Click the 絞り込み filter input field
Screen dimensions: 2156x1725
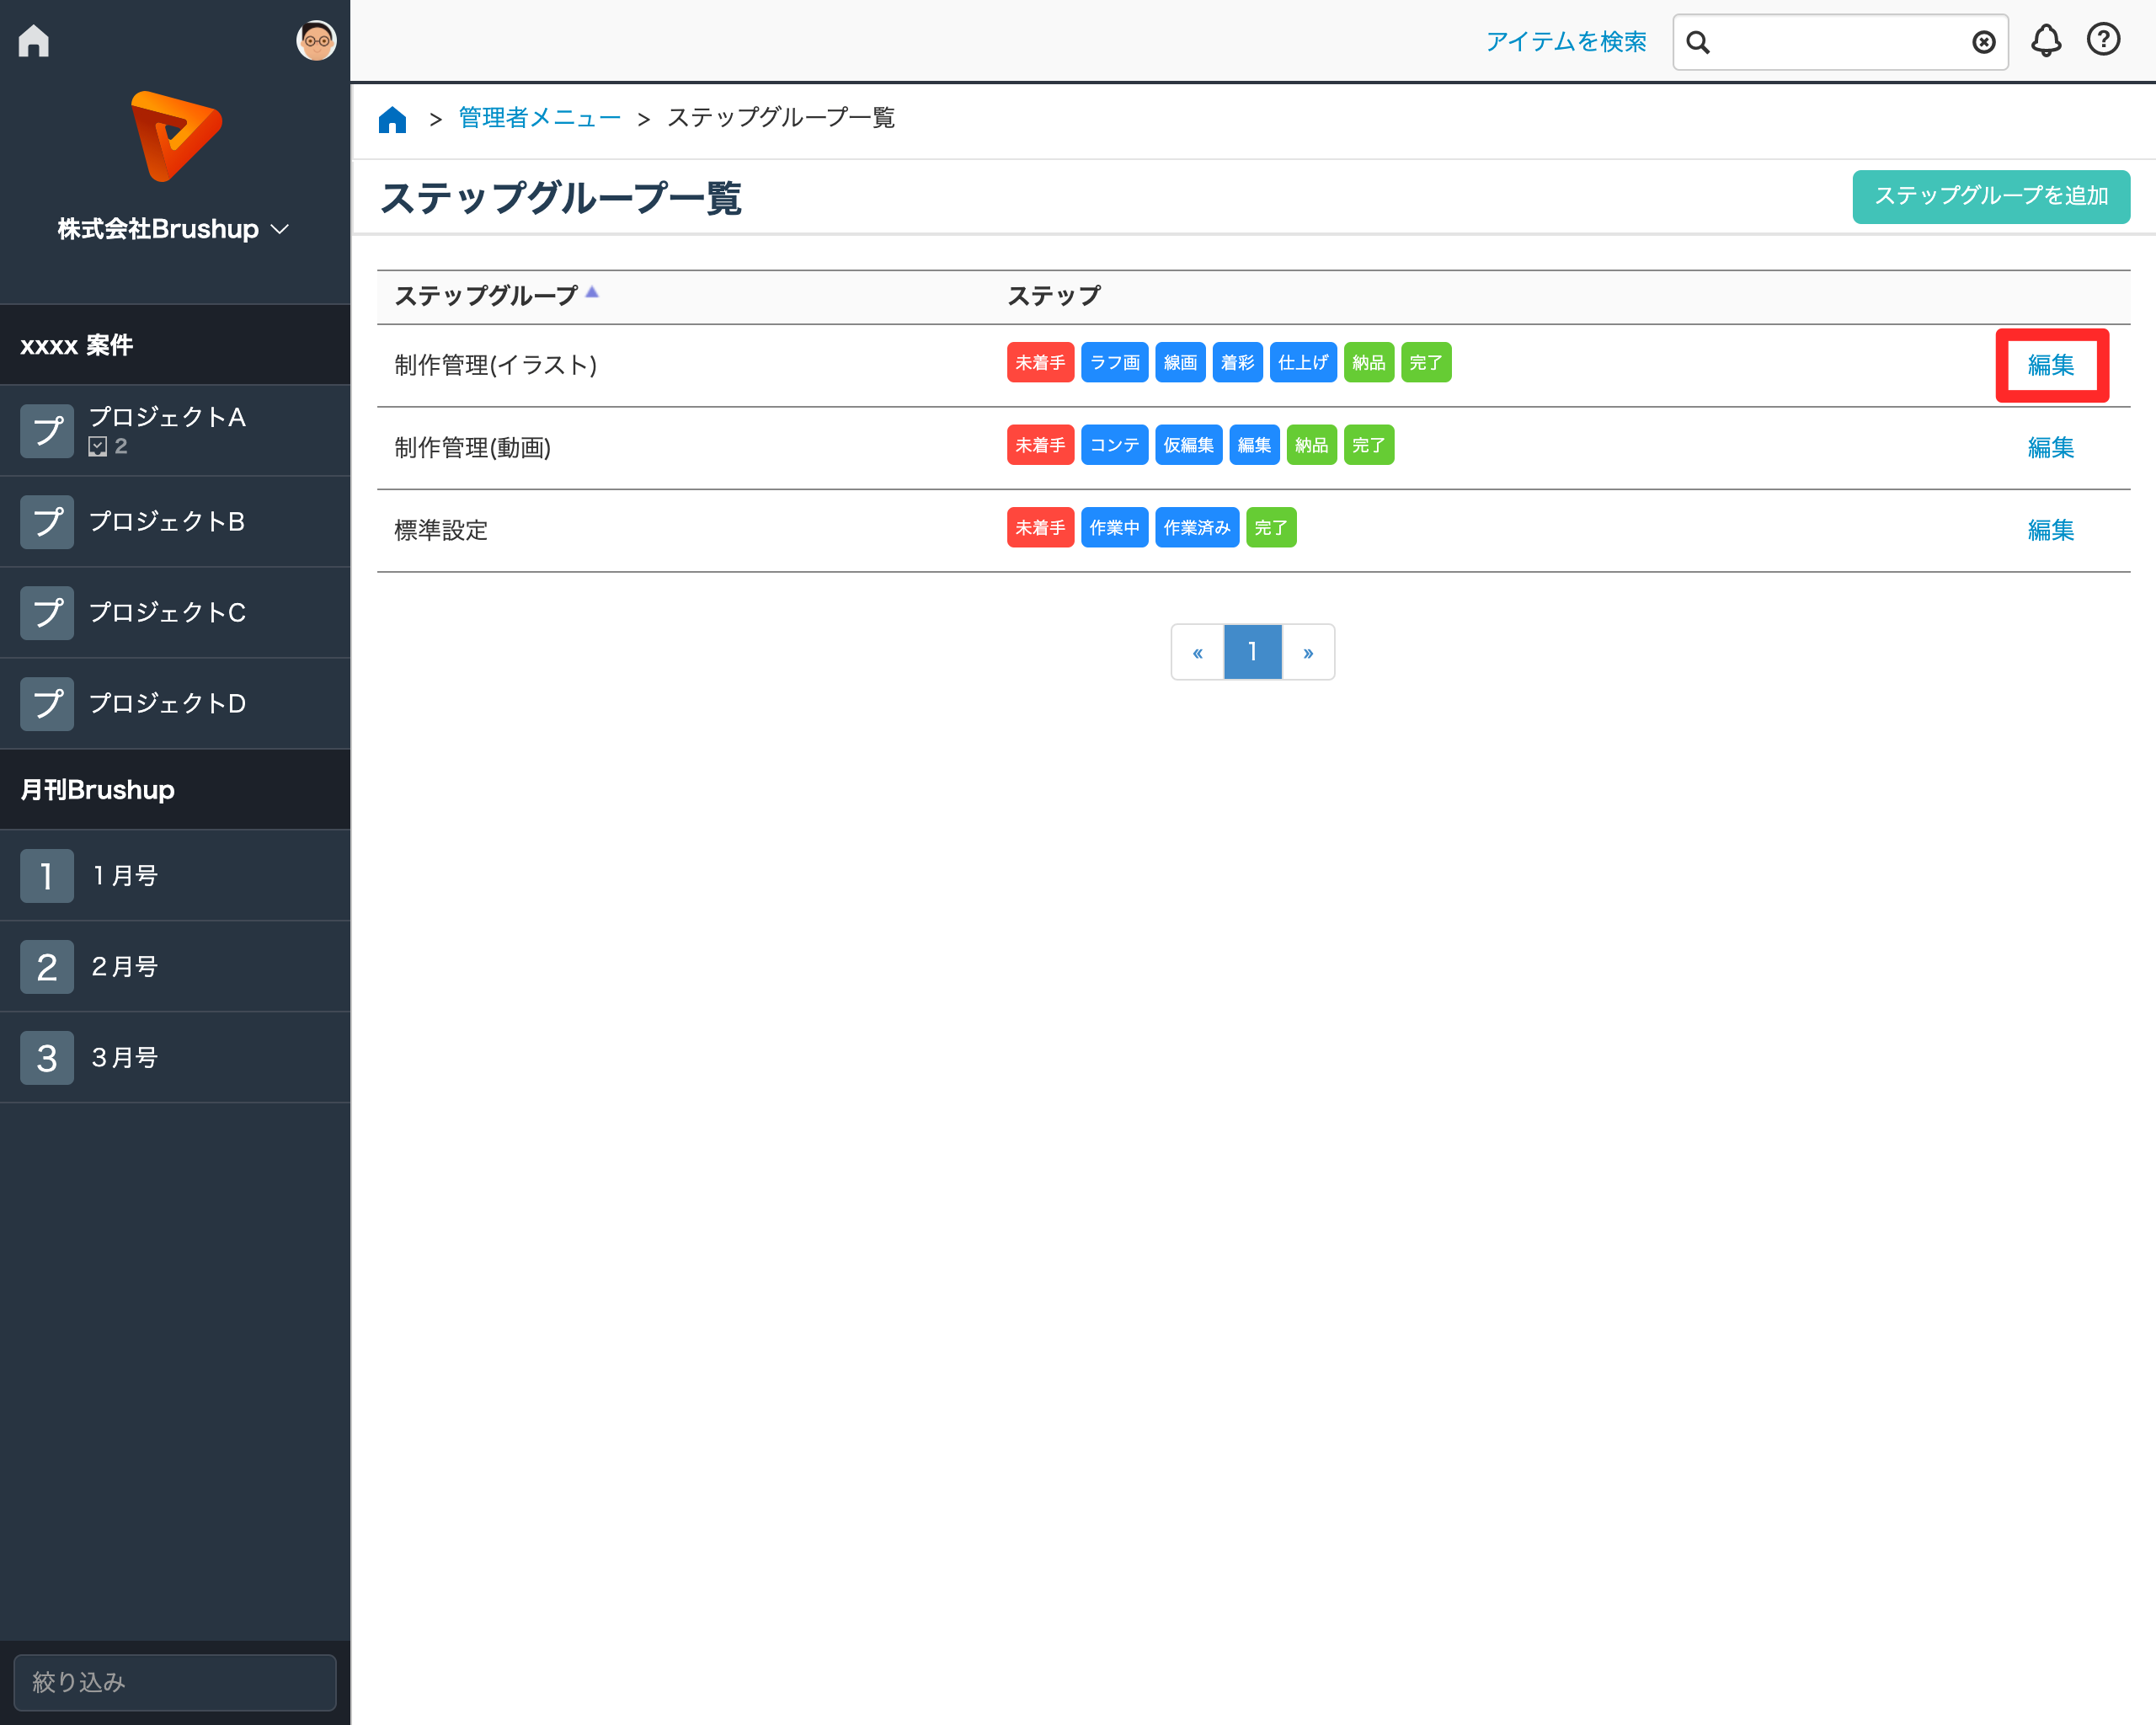pyautogui.click(x=175, y=1682)
